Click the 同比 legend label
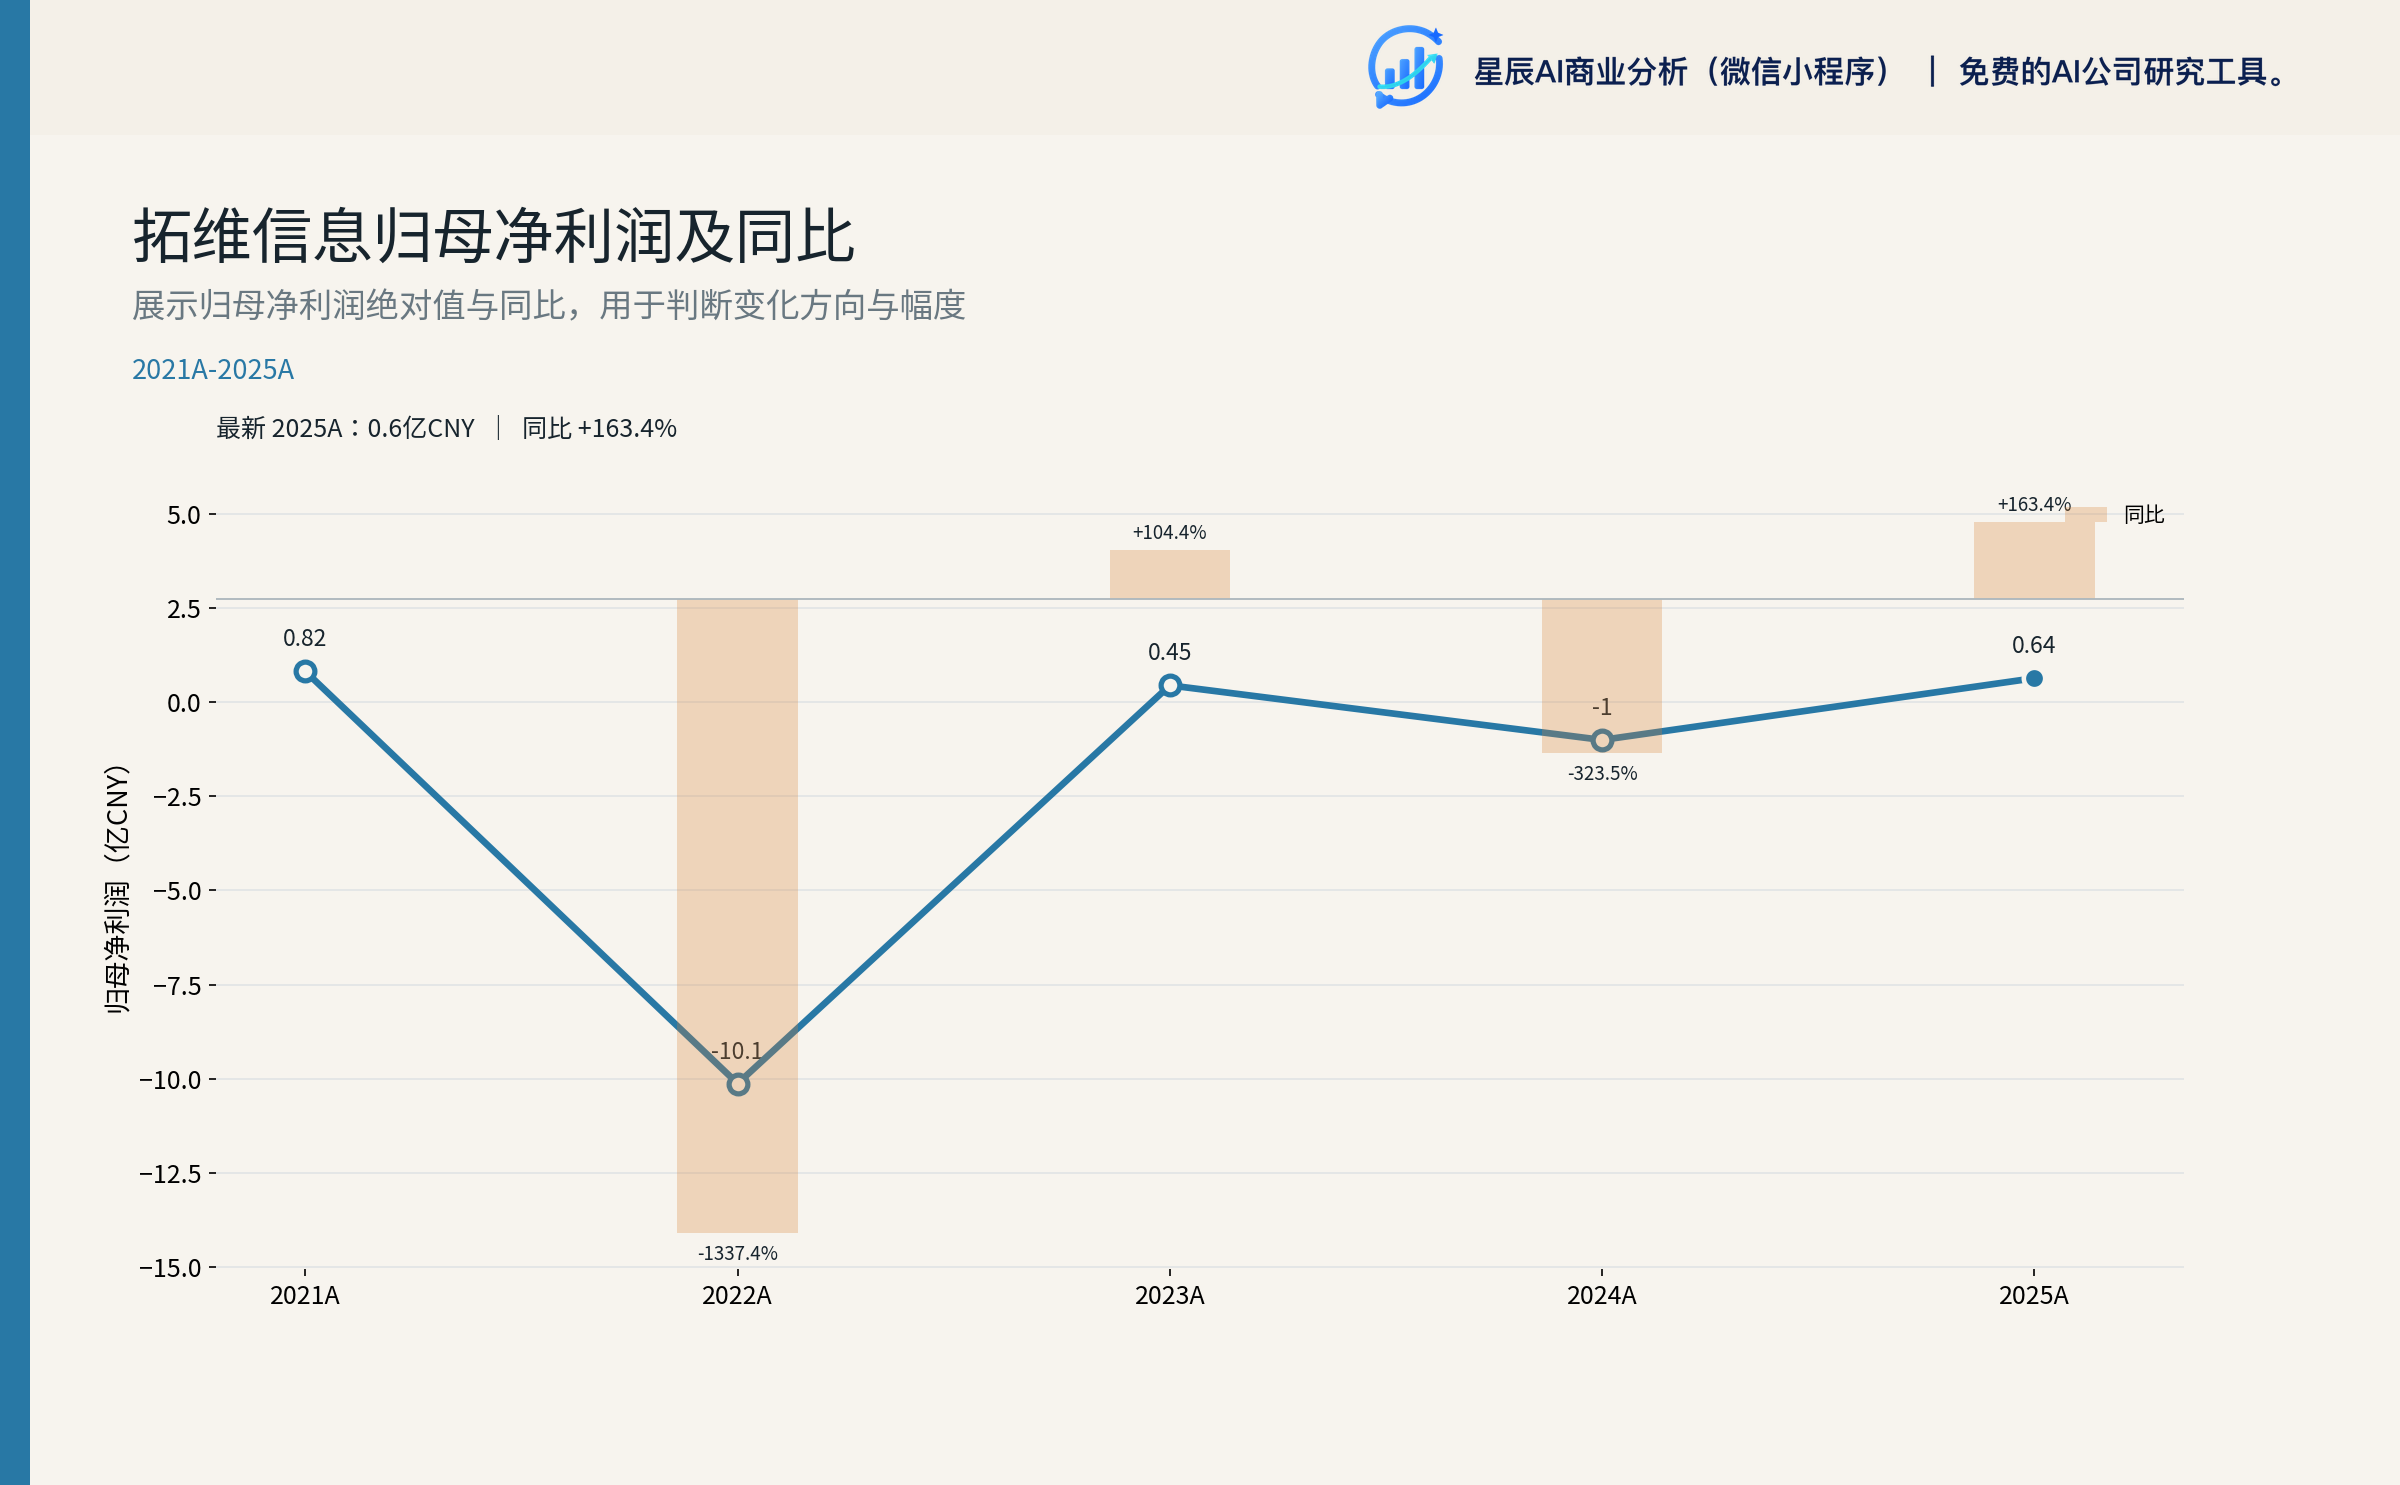Image resolution: width=2400 pixels, height=1485 pixels. pyautogui.click(x=2144, y=514)
